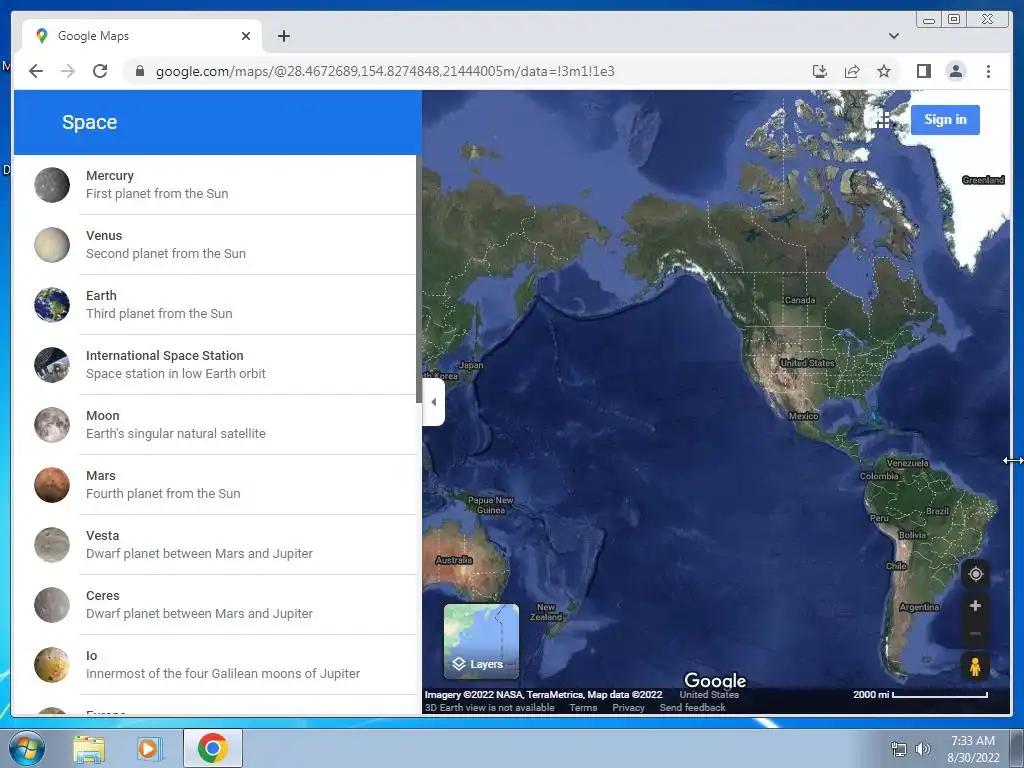Share this page icon
The width and height of the screenshot is (1024, 768).
[x=852, y=71]
